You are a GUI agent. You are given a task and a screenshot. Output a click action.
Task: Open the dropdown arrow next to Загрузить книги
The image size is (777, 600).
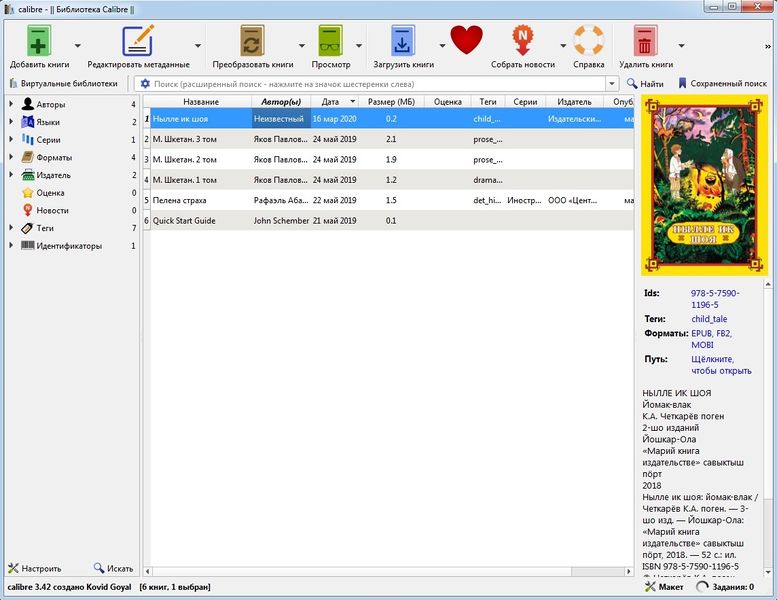coord(442,46)
